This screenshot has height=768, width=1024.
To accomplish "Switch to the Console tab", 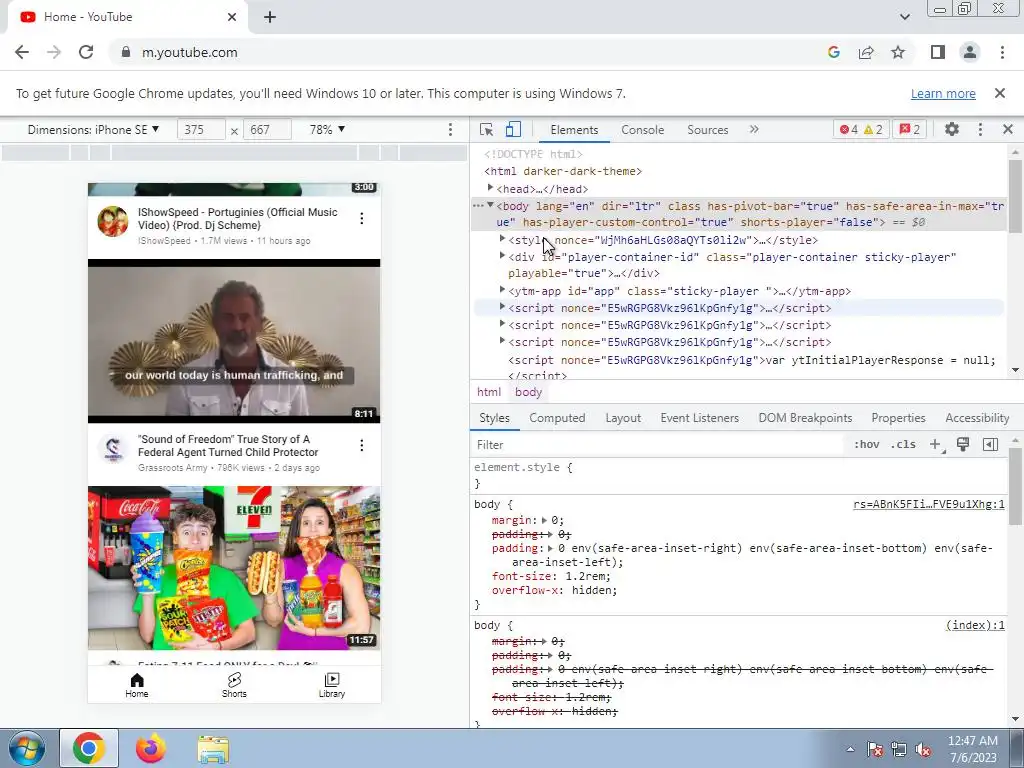I will (643, 129).
